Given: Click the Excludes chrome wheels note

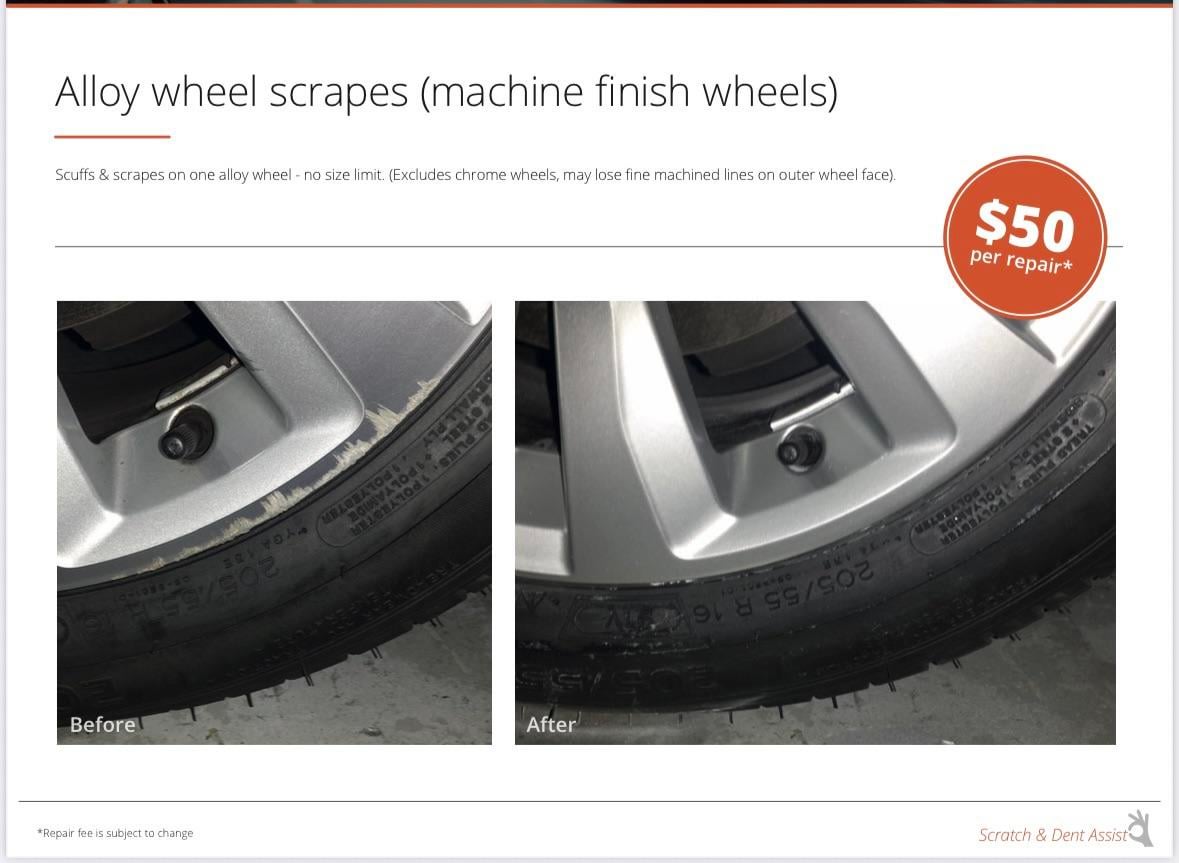Looking at the screenshot, I should pos(642,175).
